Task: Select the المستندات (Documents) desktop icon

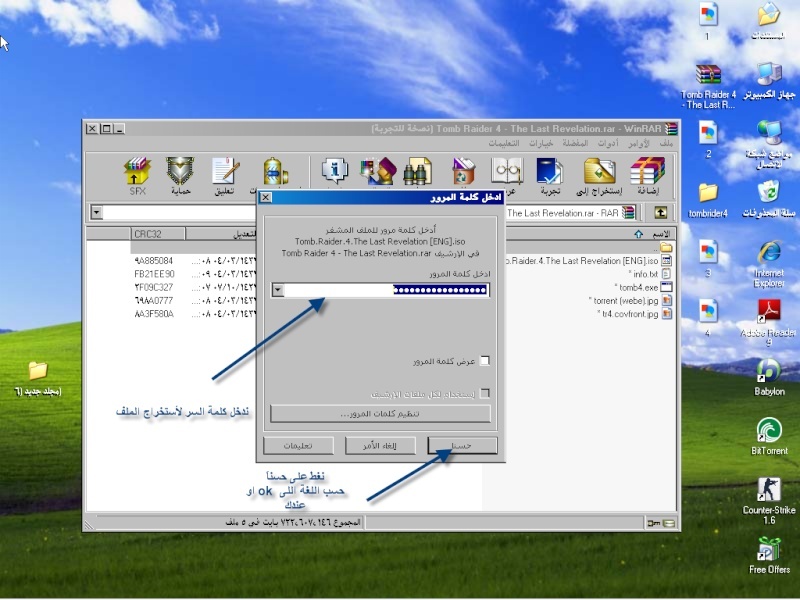Action: coord(769,21)
